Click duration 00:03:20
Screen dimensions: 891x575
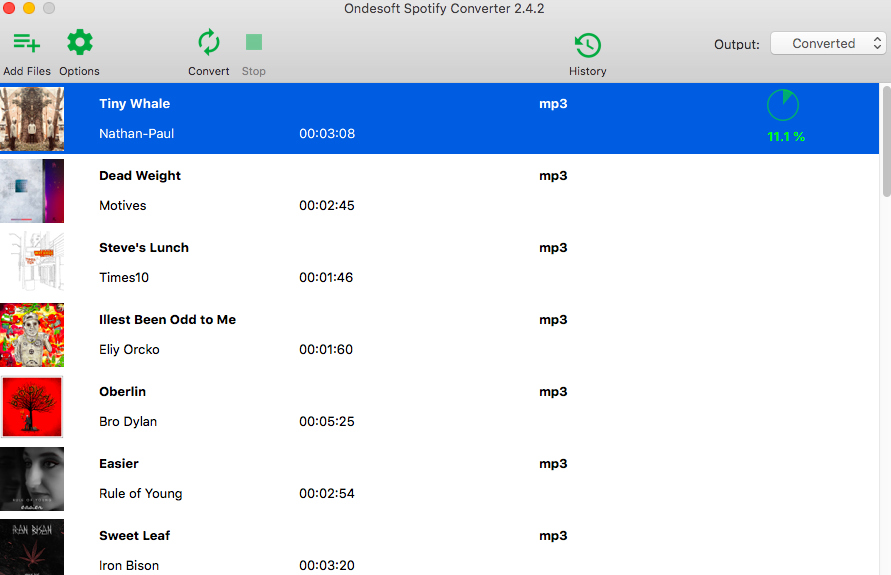(x=327, y=565)
